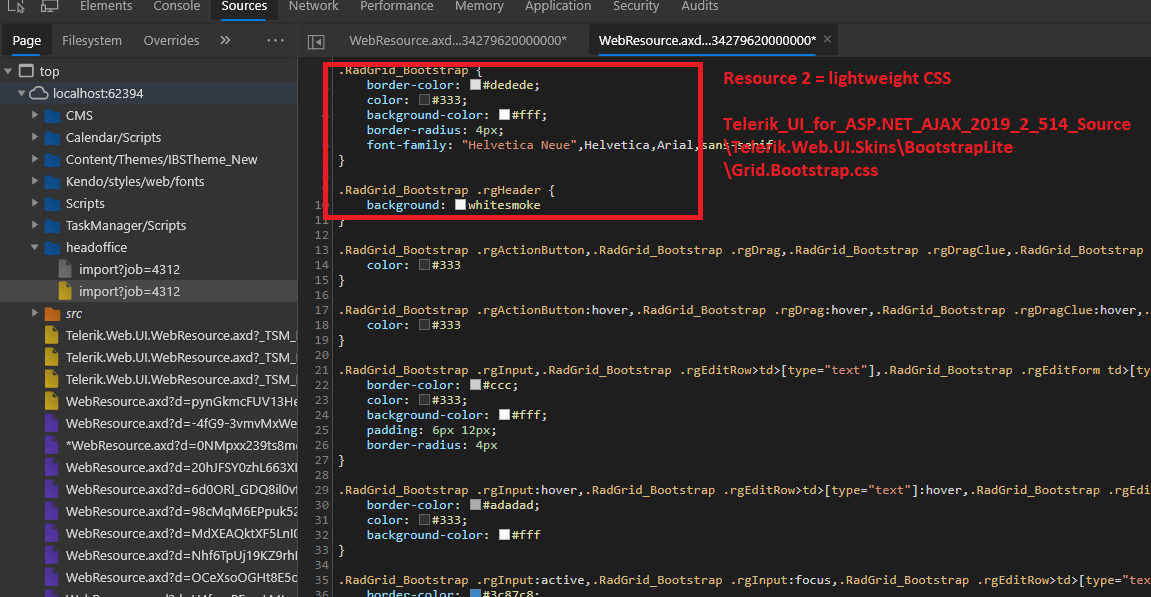
Task: Expand the CMS folder
Action: pos(36,115)
